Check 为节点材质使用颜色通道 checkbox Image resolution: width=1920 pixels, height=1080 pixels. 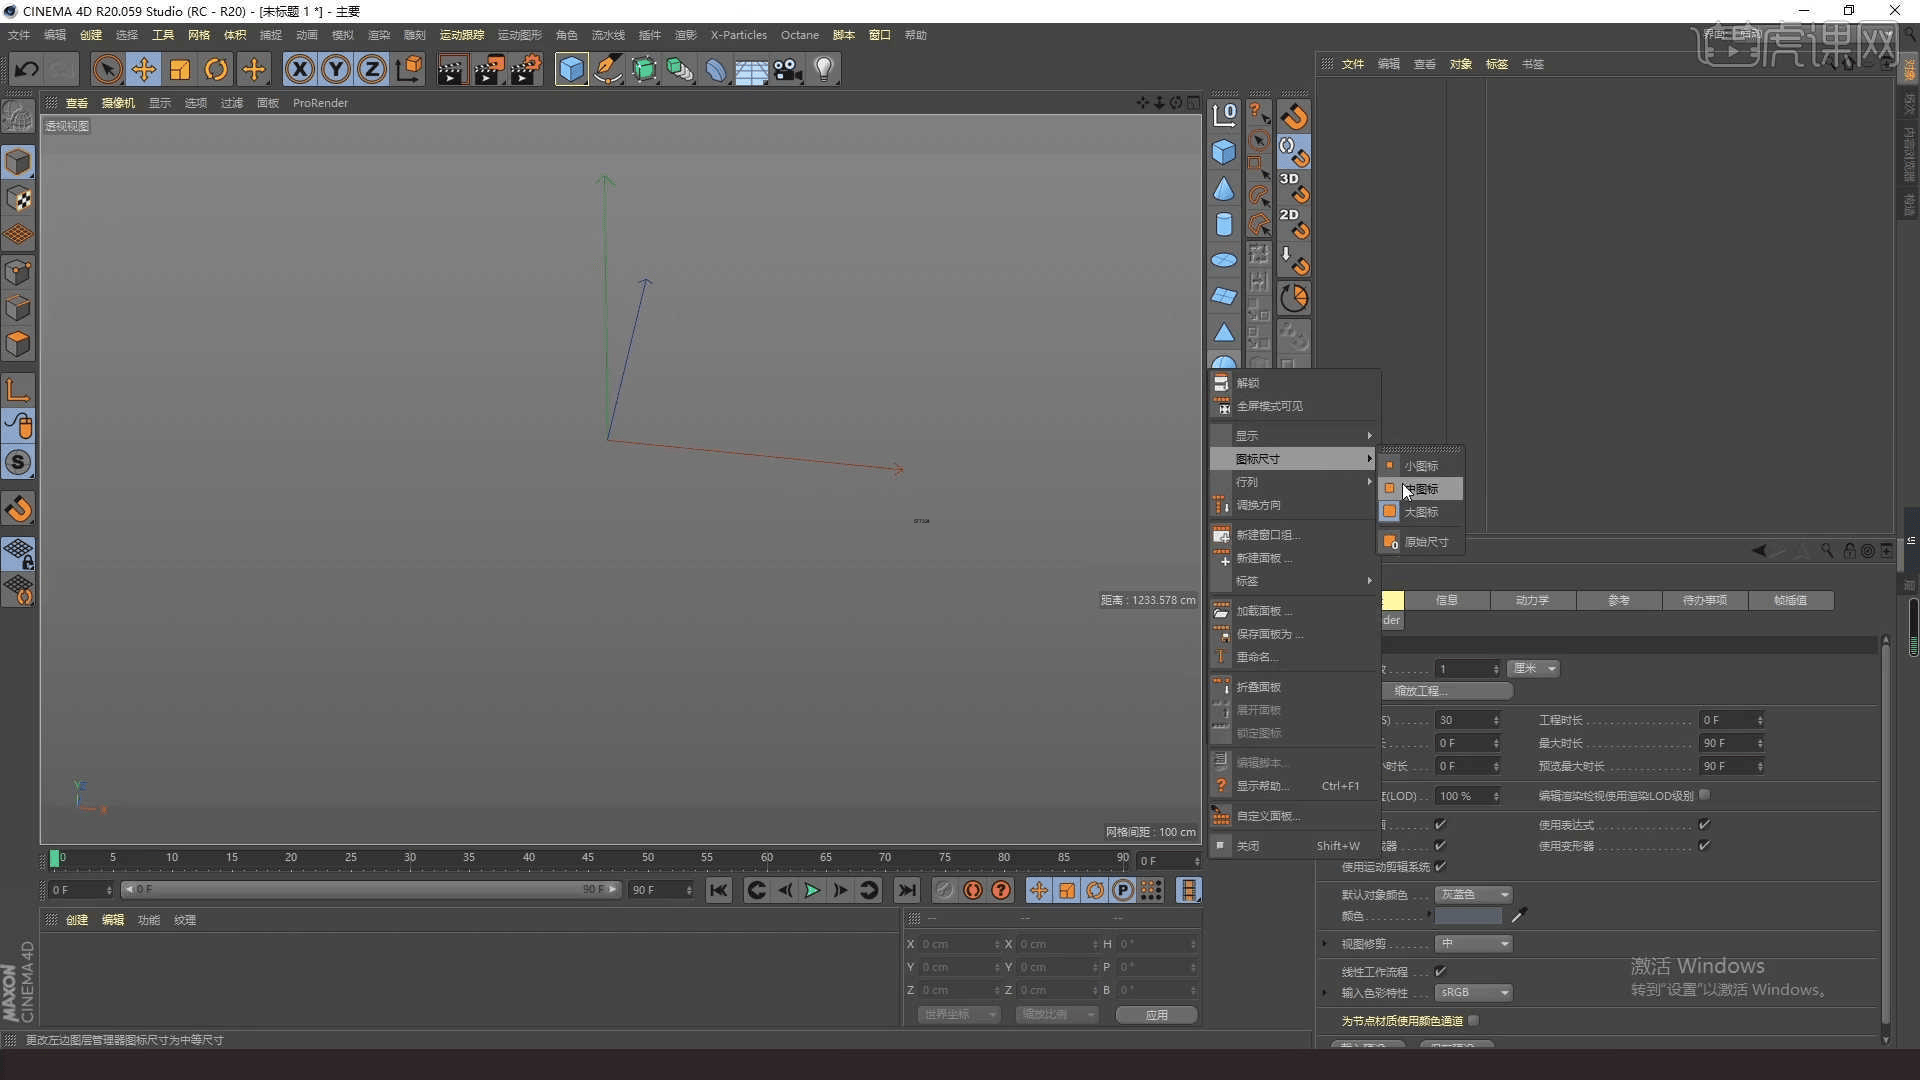point(1473,1020)
